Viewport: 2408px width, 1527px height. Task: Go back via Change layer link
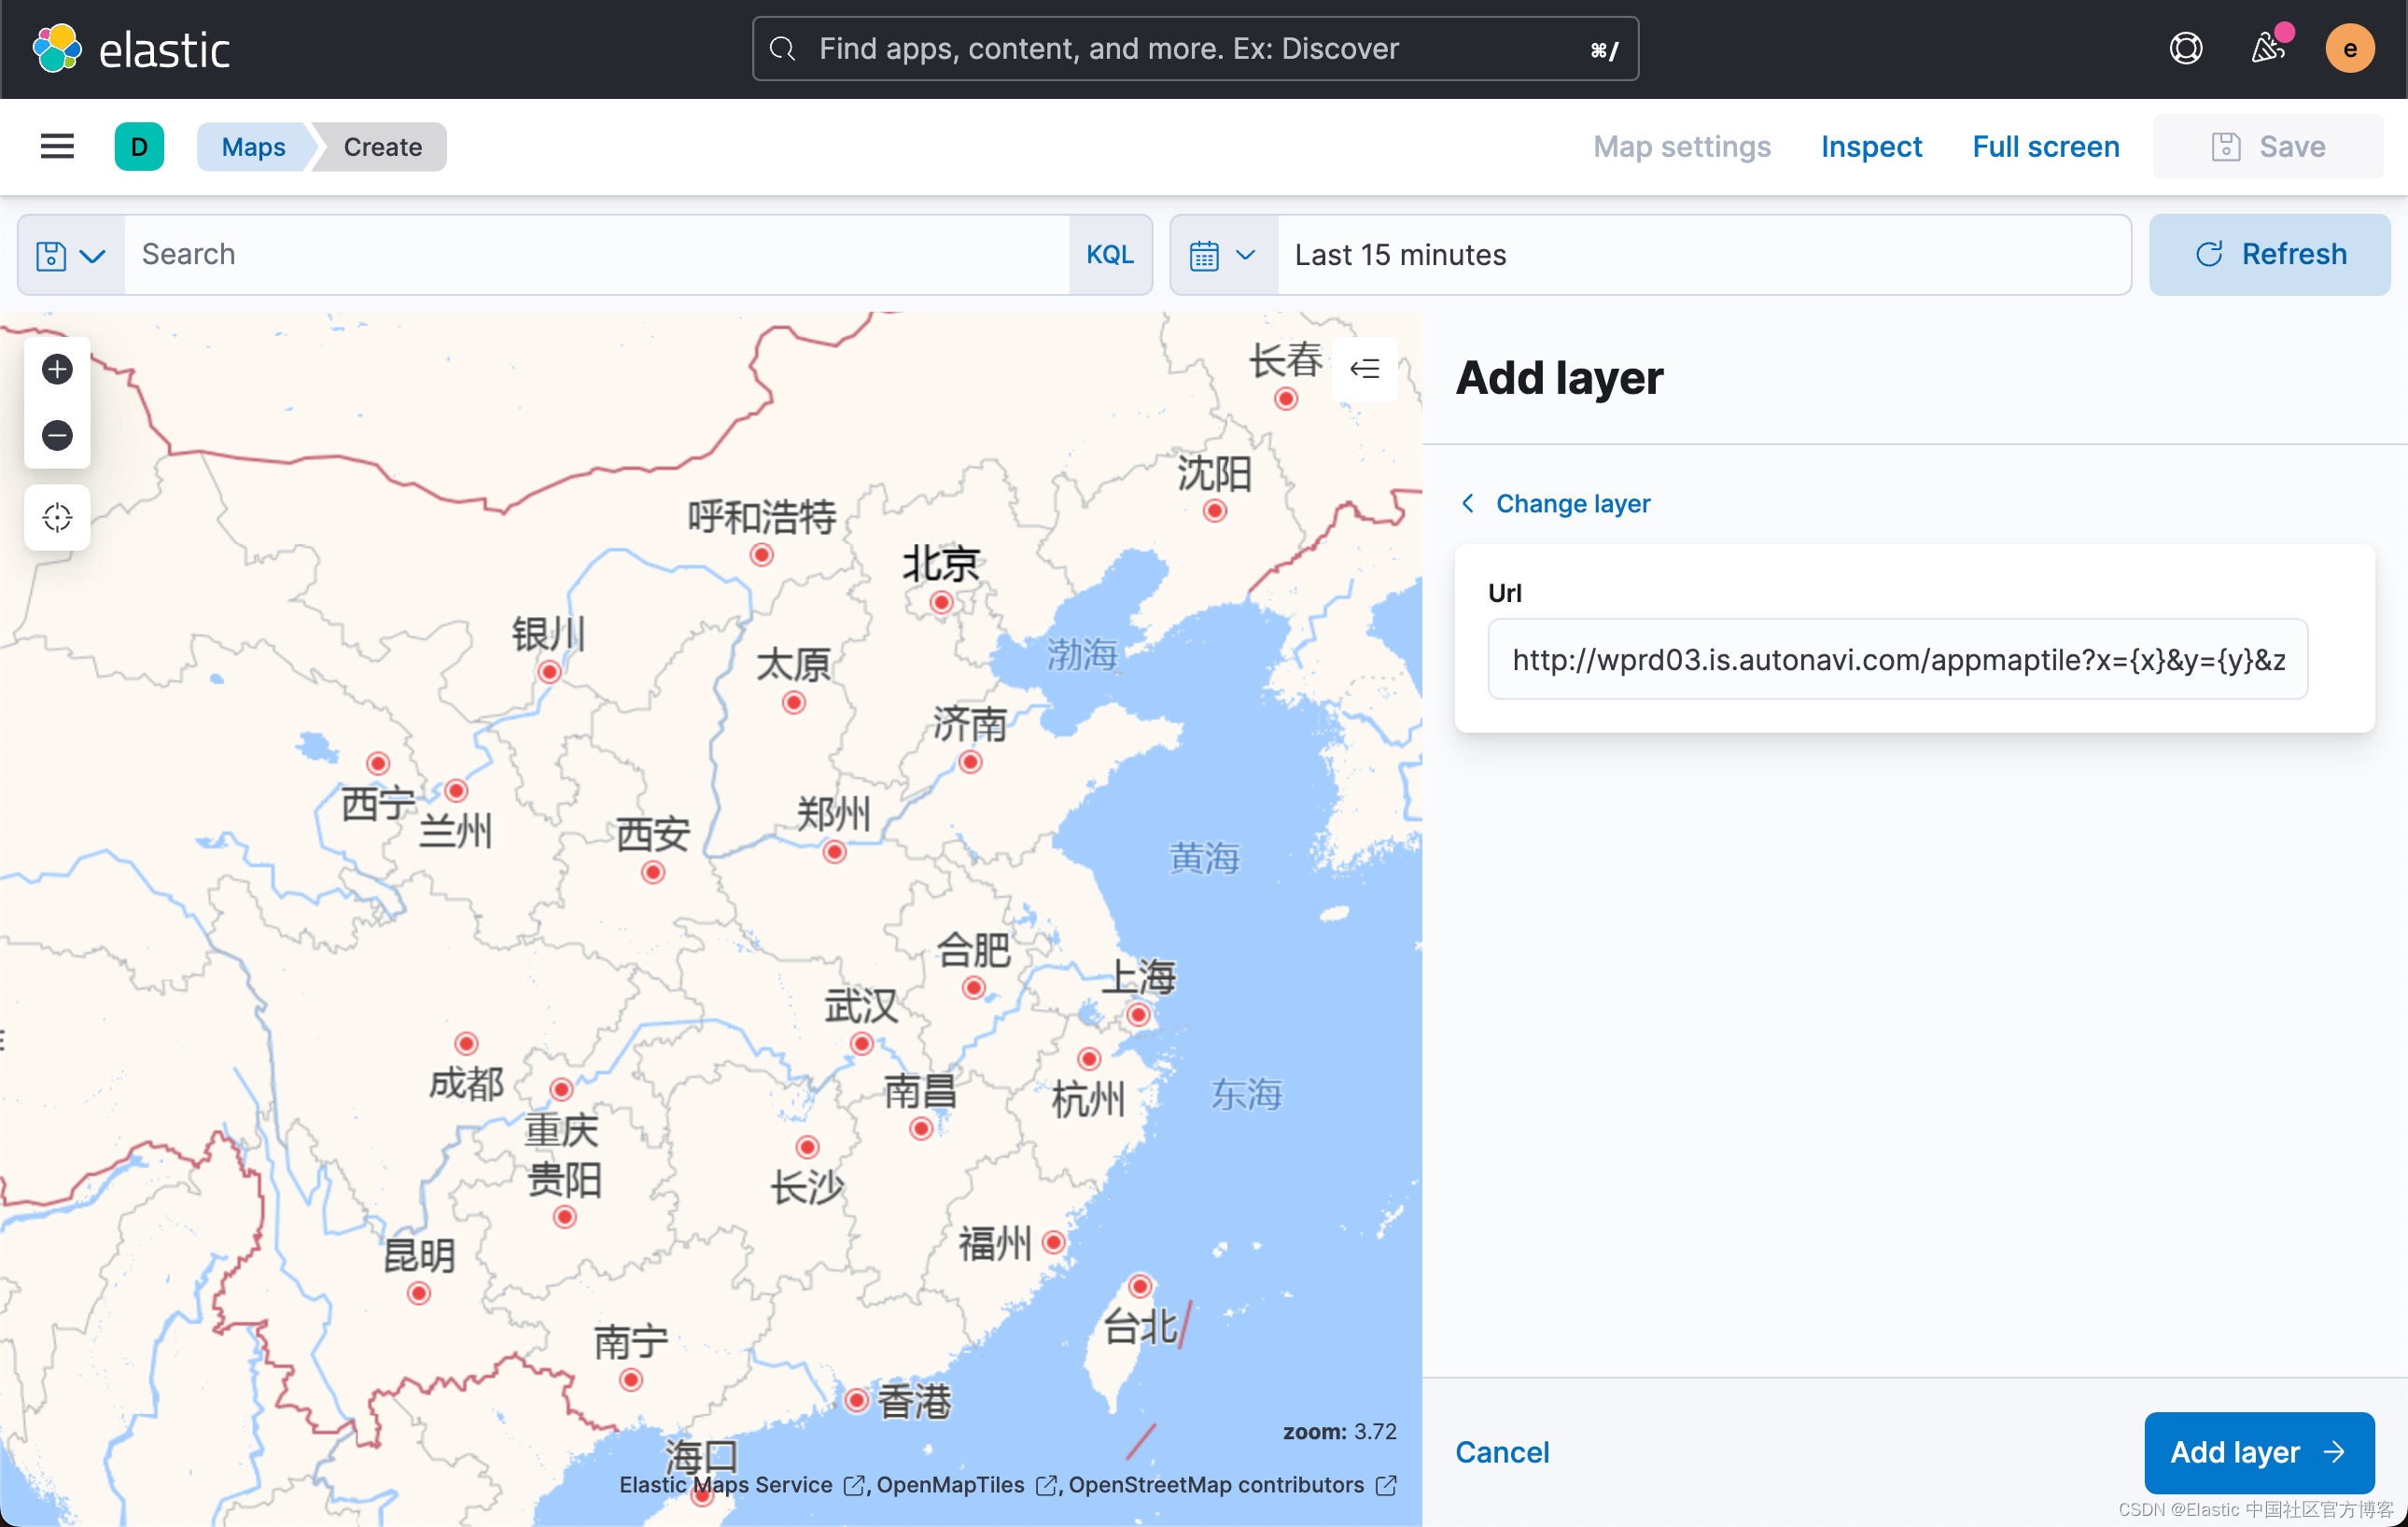[x=1571, y=503]
